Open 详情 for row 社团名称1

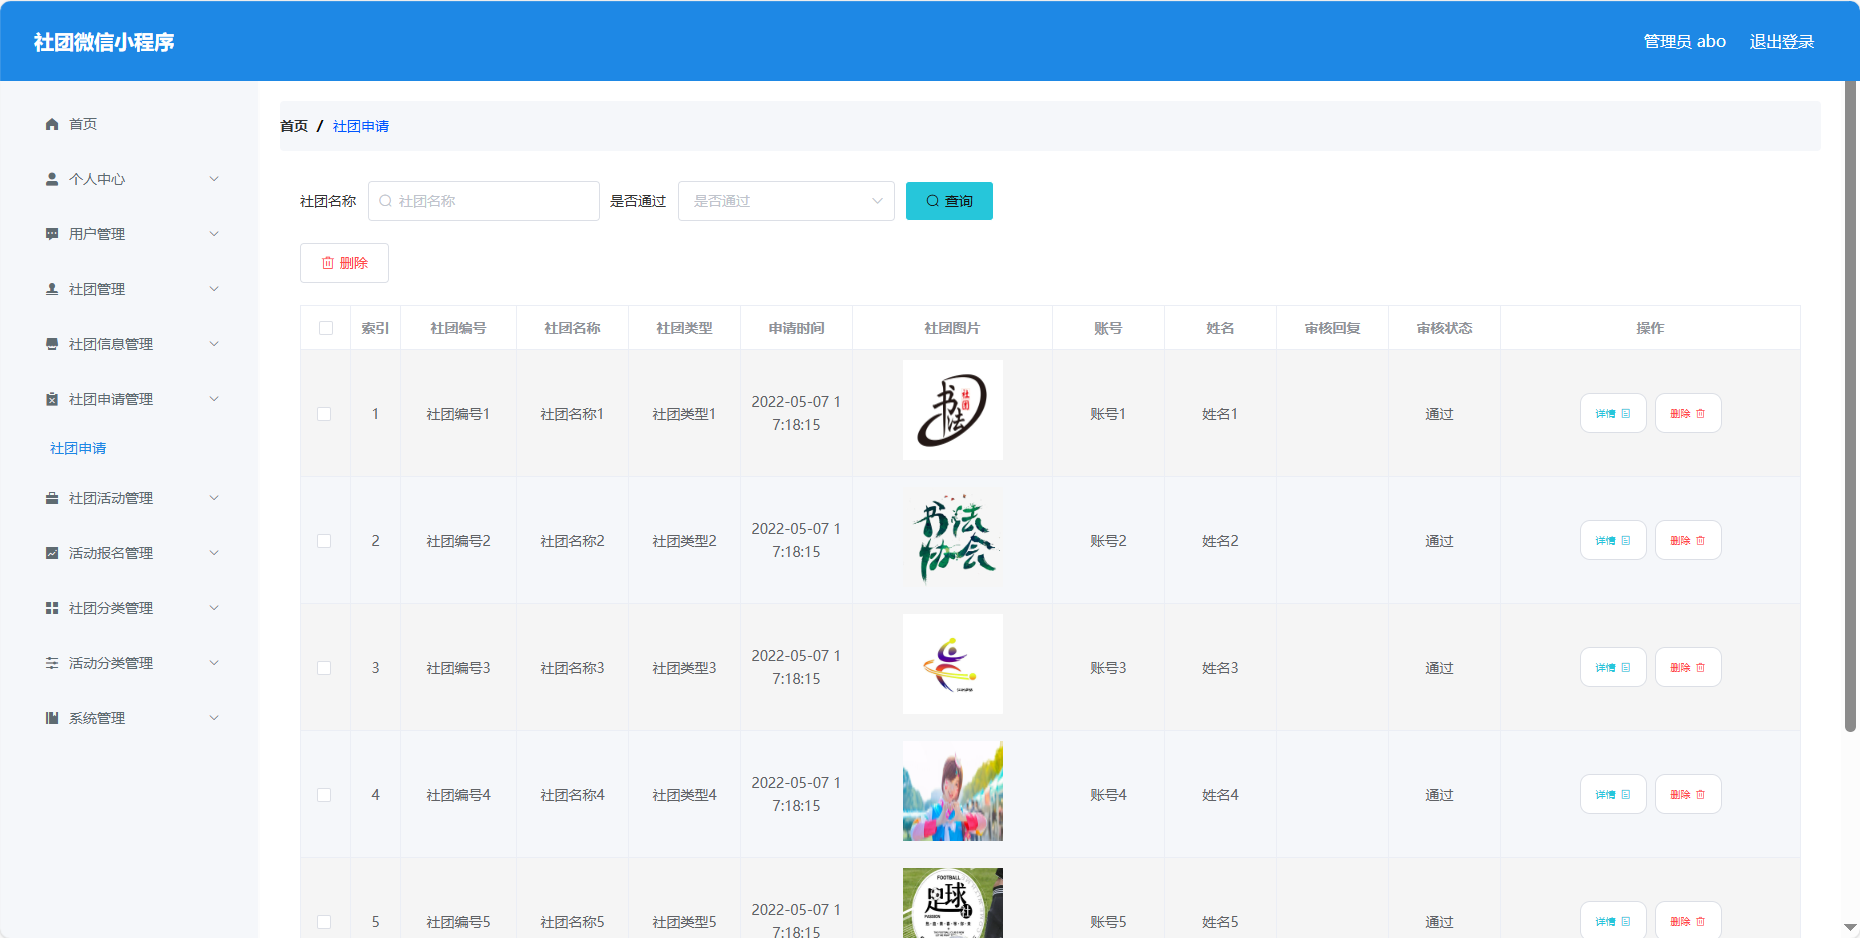[x=1613, y=413]
